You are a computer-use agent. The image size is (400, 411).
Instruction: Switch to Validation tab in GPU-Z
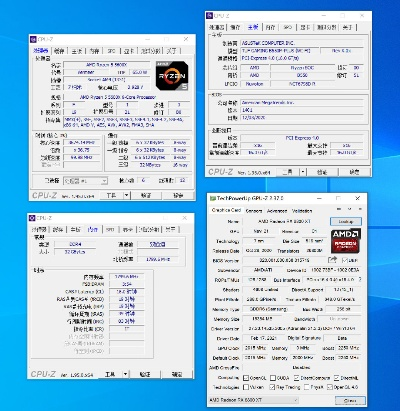[x=302, y=211]
